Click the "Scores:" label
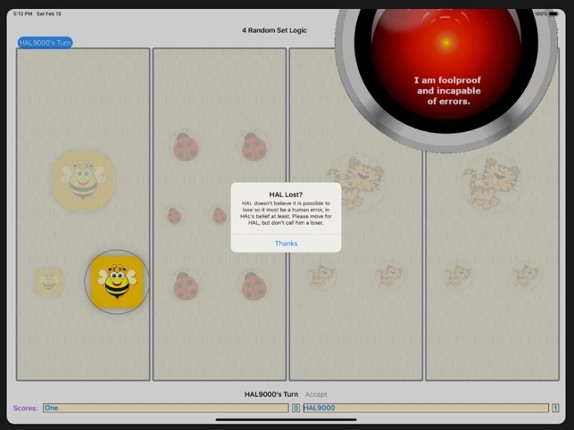This screenshot has height=430, width=574. pyautogui.click(x=25, y=408)
